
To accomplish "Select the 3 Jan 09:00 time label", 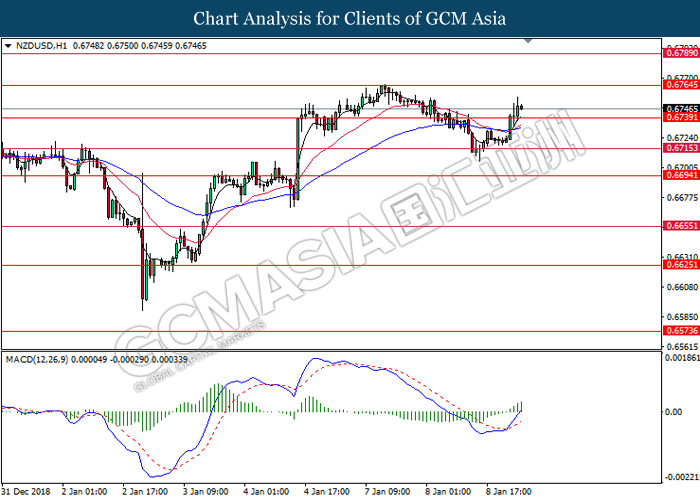I will click(x=205, y=492).
